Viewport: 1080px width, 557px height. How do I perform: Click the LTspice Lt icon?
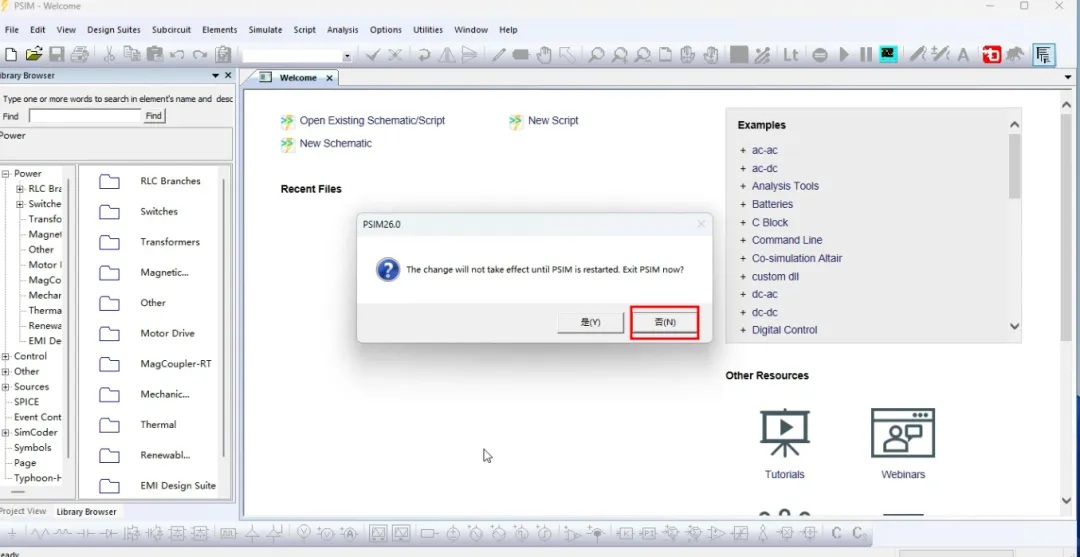click(791, 54)
